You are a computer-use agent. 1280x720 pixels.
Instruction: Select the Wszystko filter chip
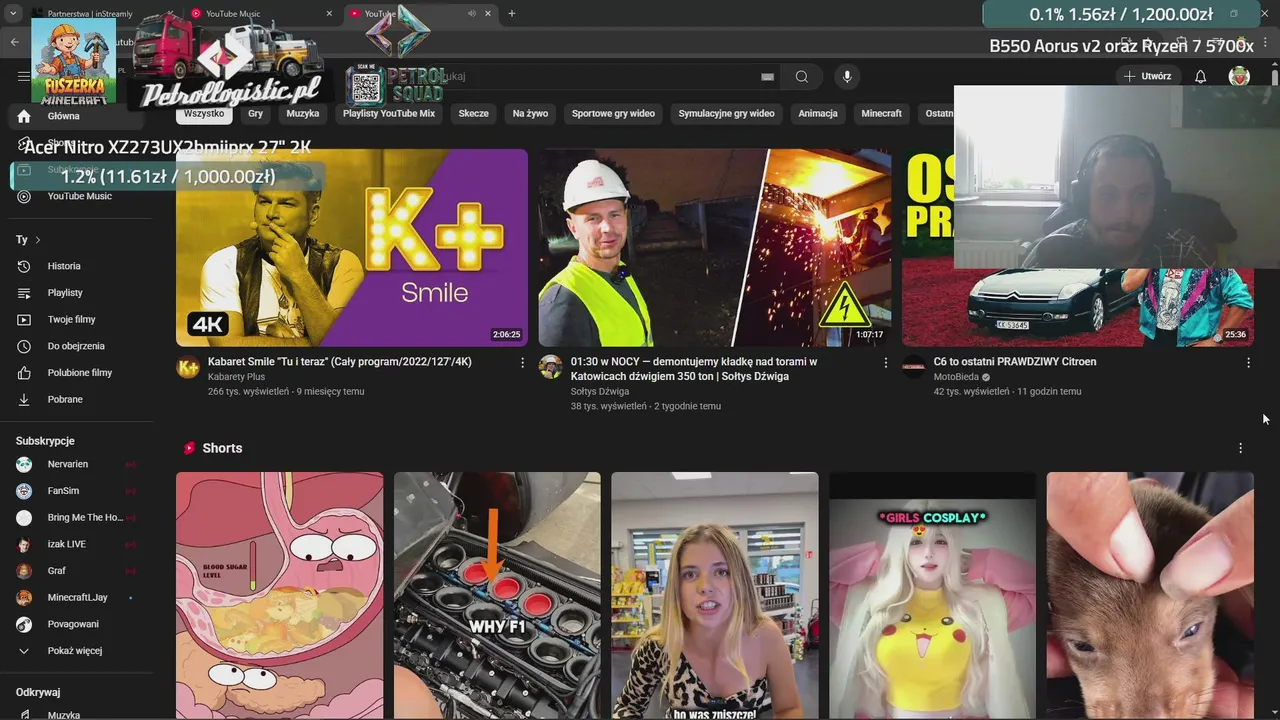pyautogui.click(x=204, y=114)
